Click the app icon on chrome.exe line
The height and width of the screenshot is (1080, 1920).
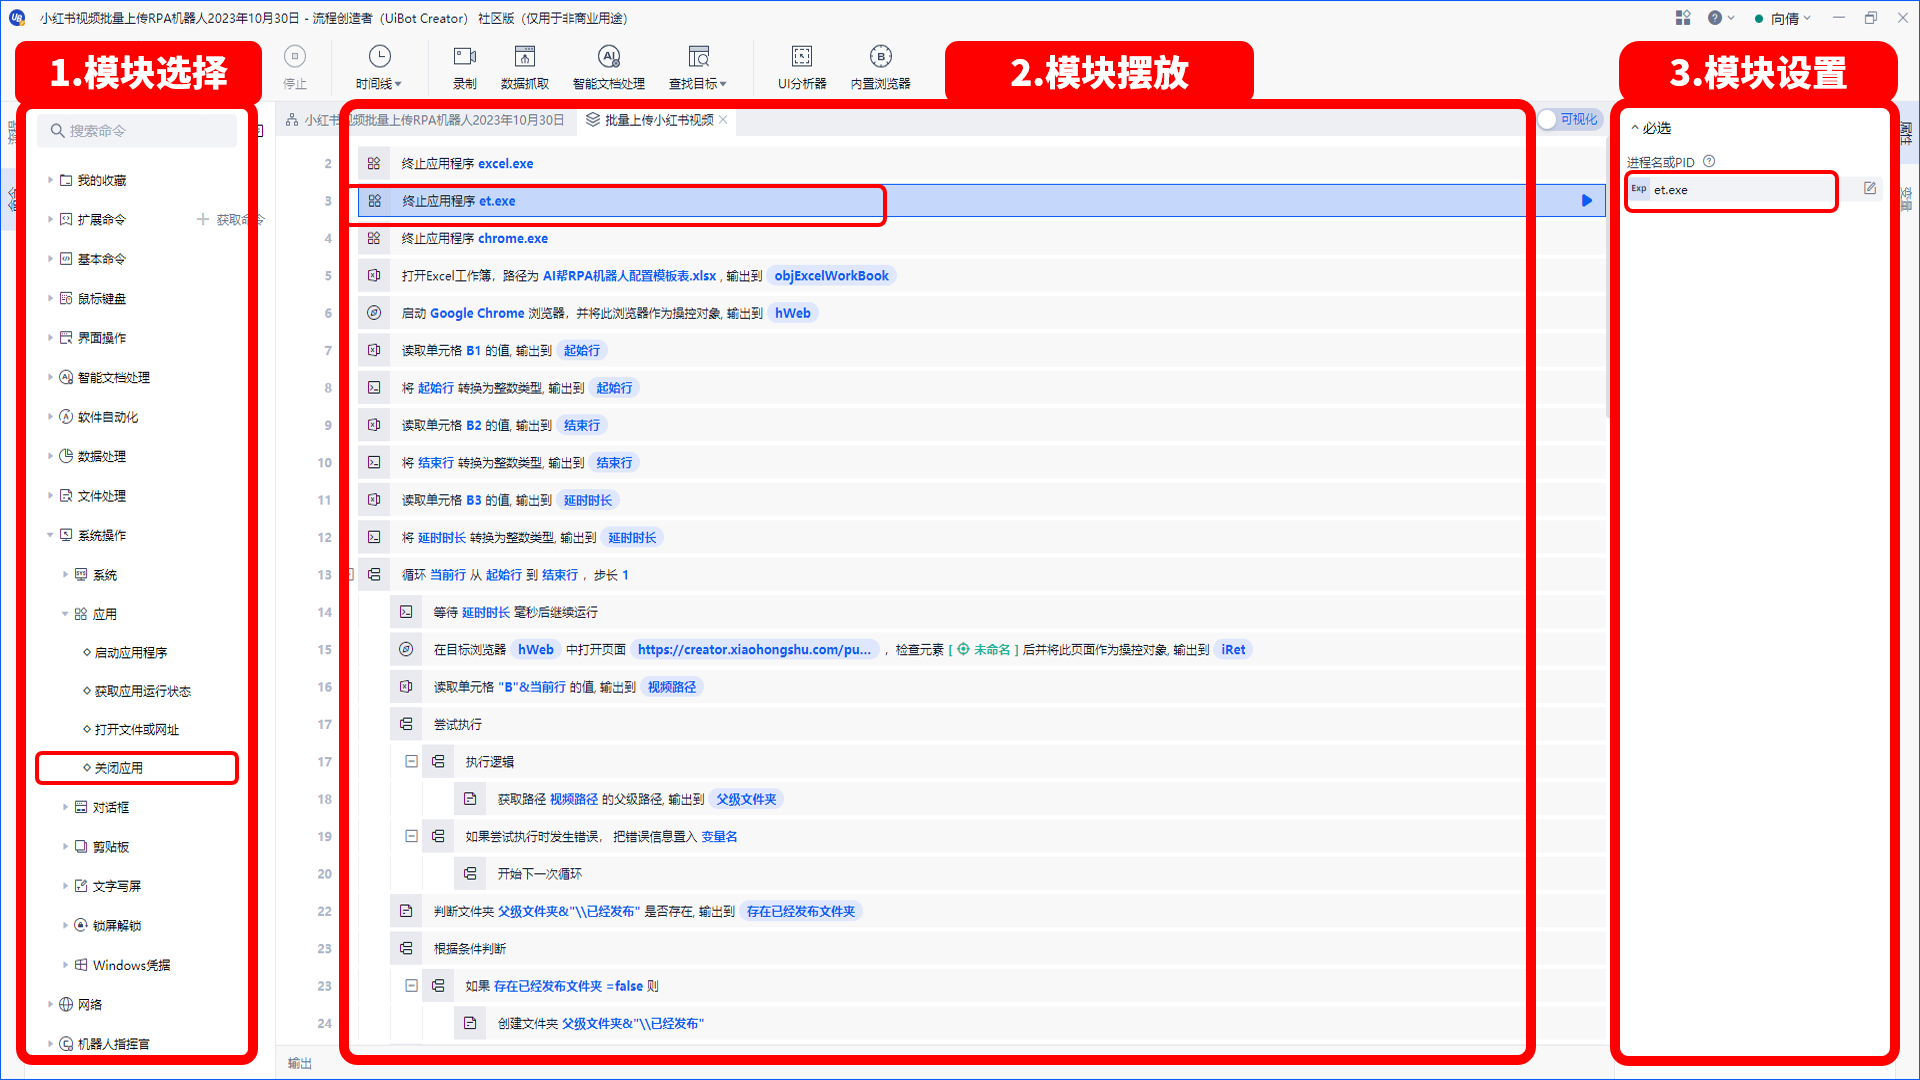click(374, 239)
